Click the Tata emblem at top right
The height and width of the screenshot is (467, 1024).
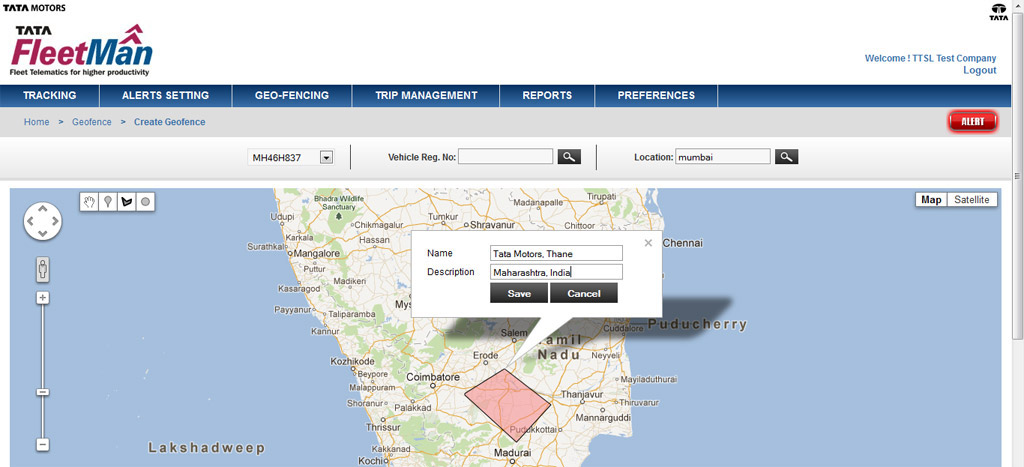click(999, 12)
